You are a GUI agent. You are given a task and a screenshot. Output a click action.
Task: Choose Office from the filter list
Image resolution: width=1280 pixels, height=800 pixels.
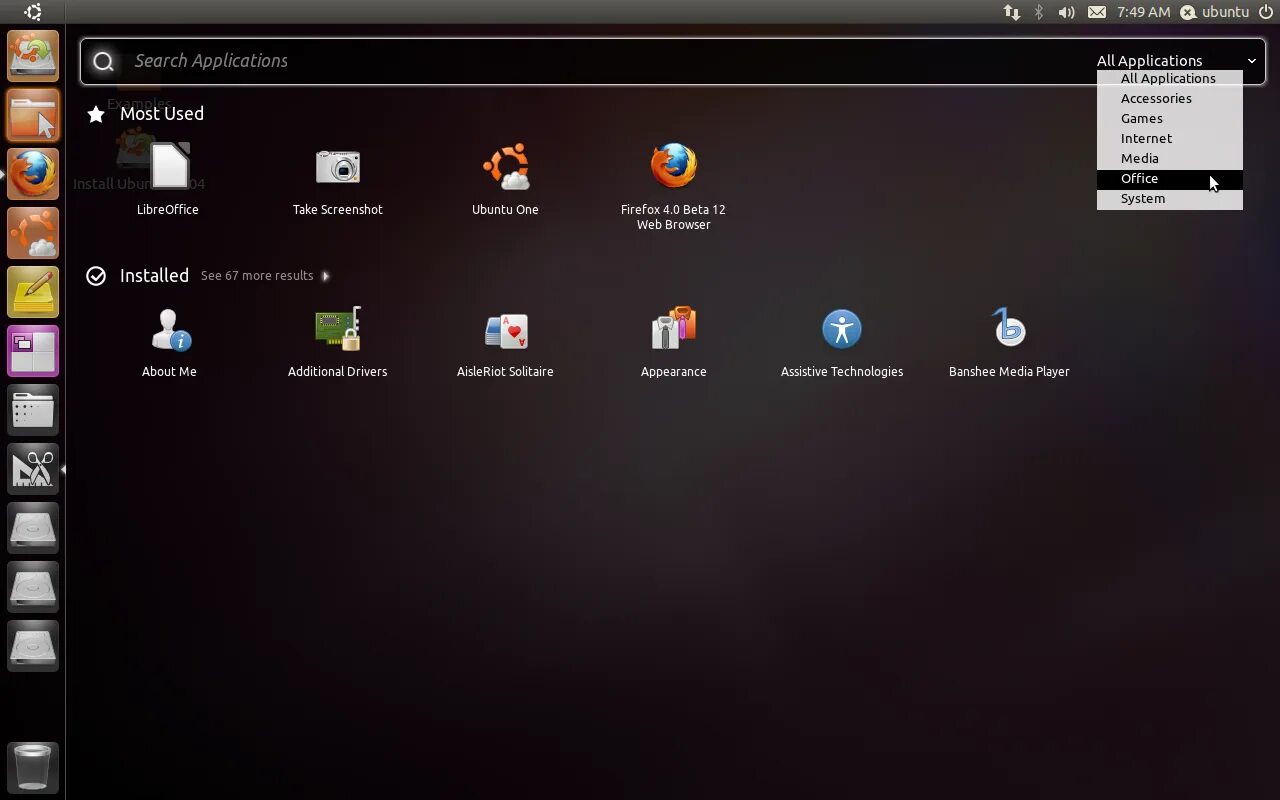pyautogui.click(x=1169, y=178)
